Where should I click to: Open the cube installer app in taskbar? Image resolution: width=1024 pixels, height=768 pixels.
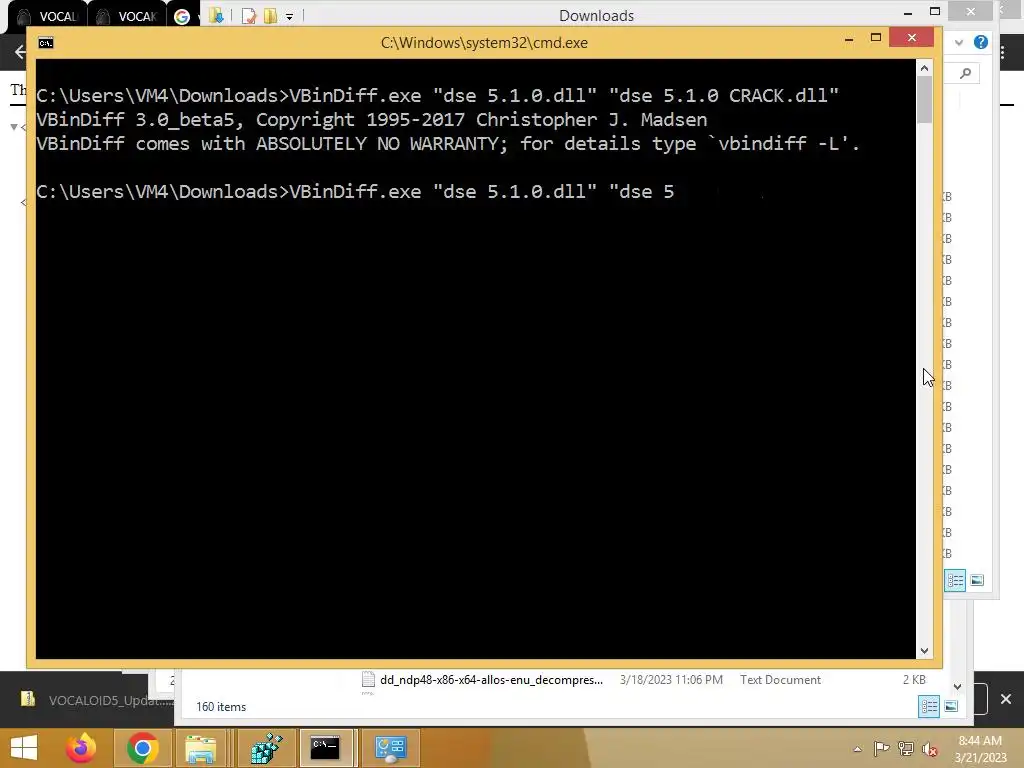pyautogui.click(x=266, y=748)
